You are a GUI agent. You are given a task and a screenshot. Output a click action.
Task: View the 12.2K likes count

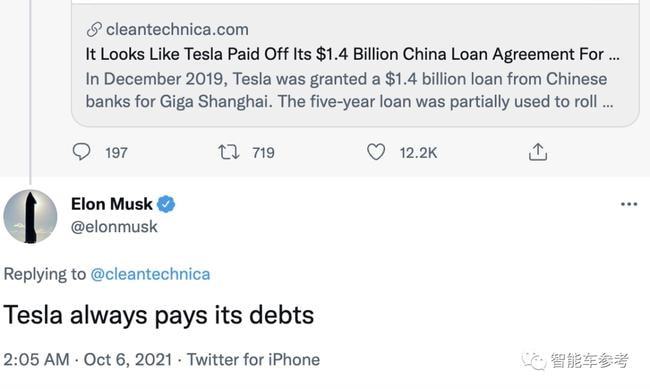coord(418,153)
